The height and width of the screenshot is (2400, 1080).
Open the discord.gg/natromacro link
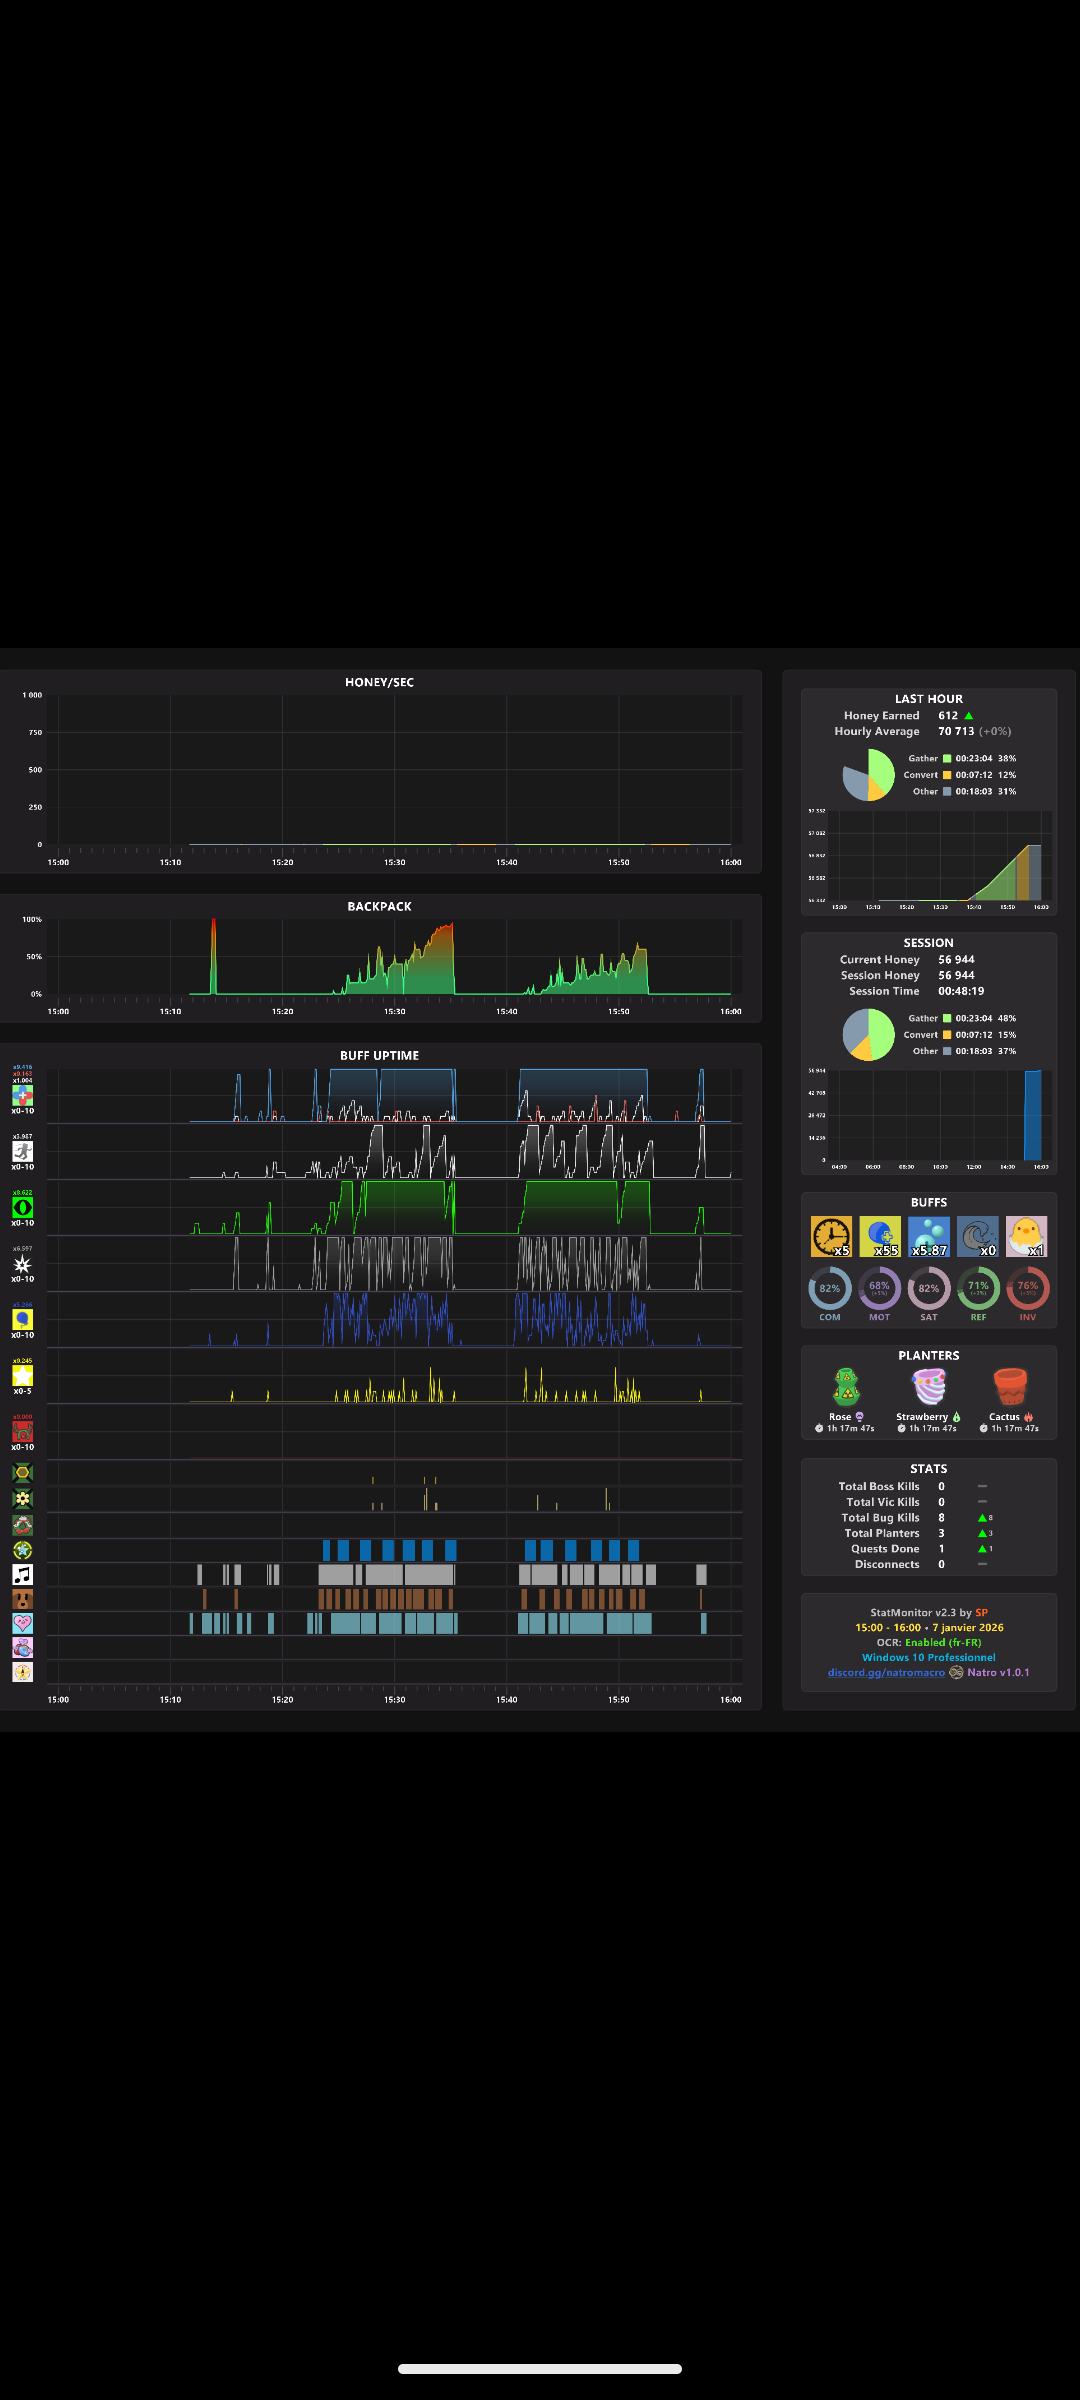[886, 1673]
